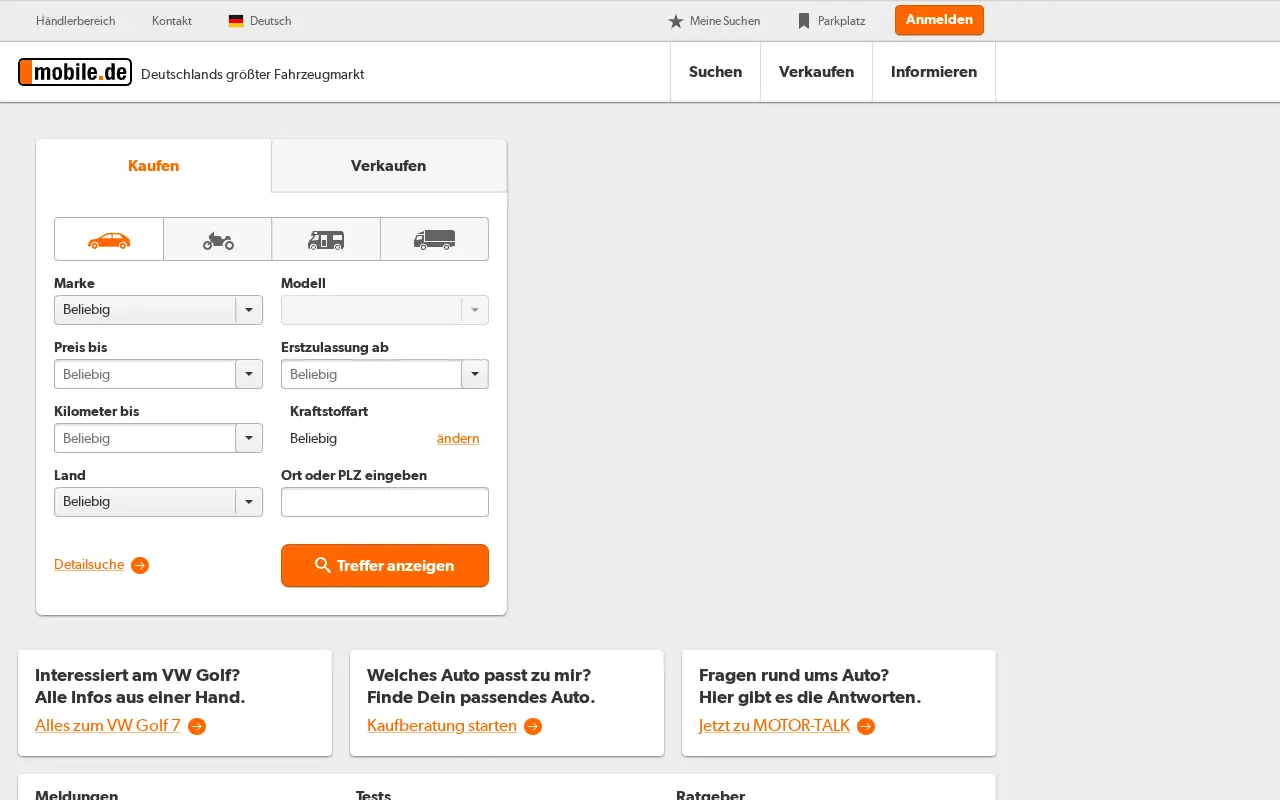Click the Anmelden button
This screenshot has height=800, width=1280.
pyautogui.click(x=939, y=20)
